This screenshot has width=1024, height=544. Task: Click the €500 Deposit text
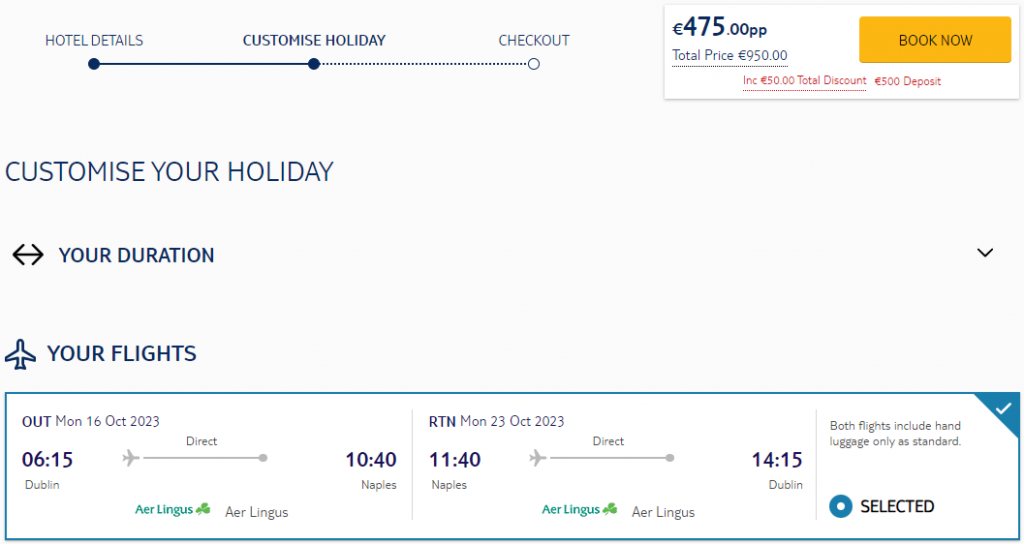coord(908,82)
